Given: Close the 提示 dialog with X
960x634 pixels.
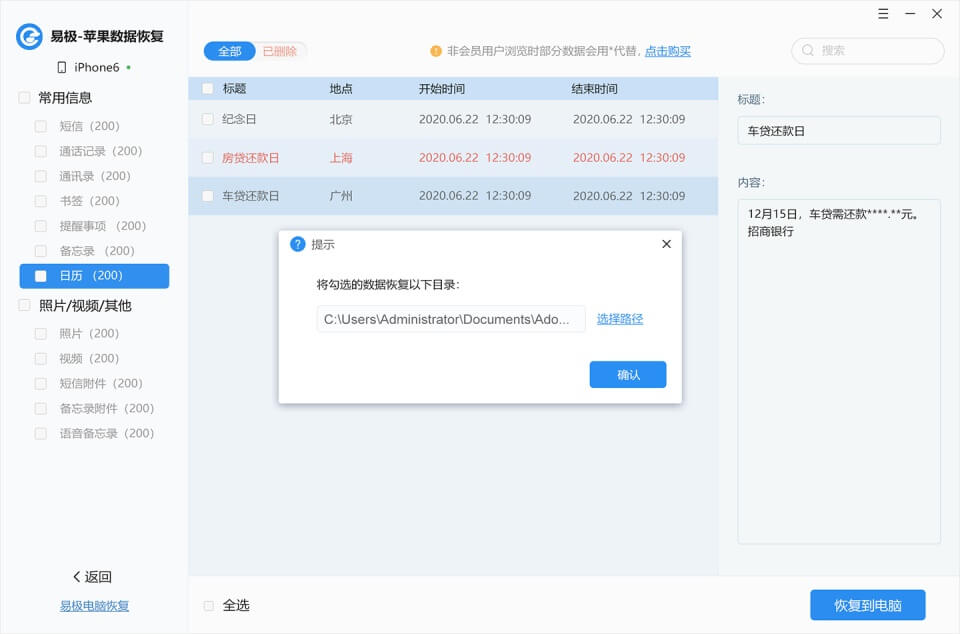Looking at the screenshot, I should coord(666,244).
